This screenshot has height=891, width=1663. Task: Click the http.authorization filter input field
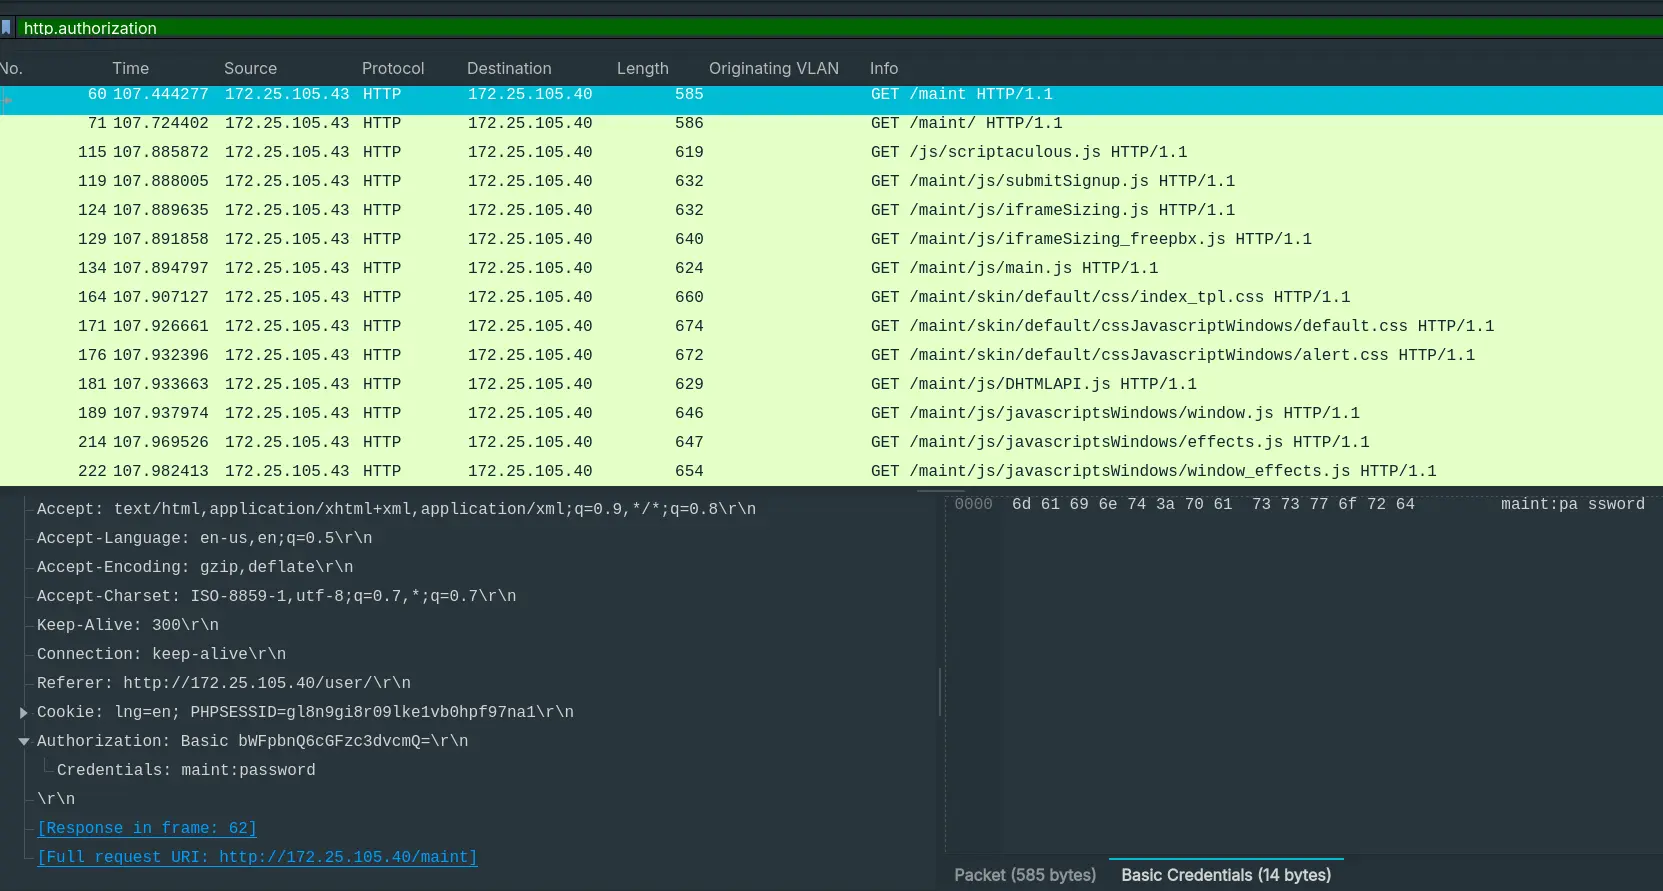(800, 28)
